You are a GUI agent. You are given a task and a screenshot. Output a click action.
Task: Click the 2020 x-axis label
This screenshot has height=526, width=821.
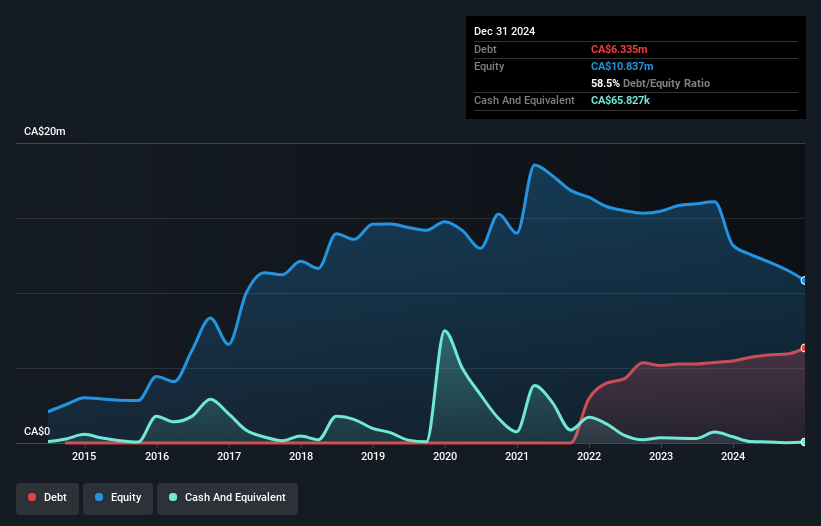pyautogui.click(x=445, y=456)
